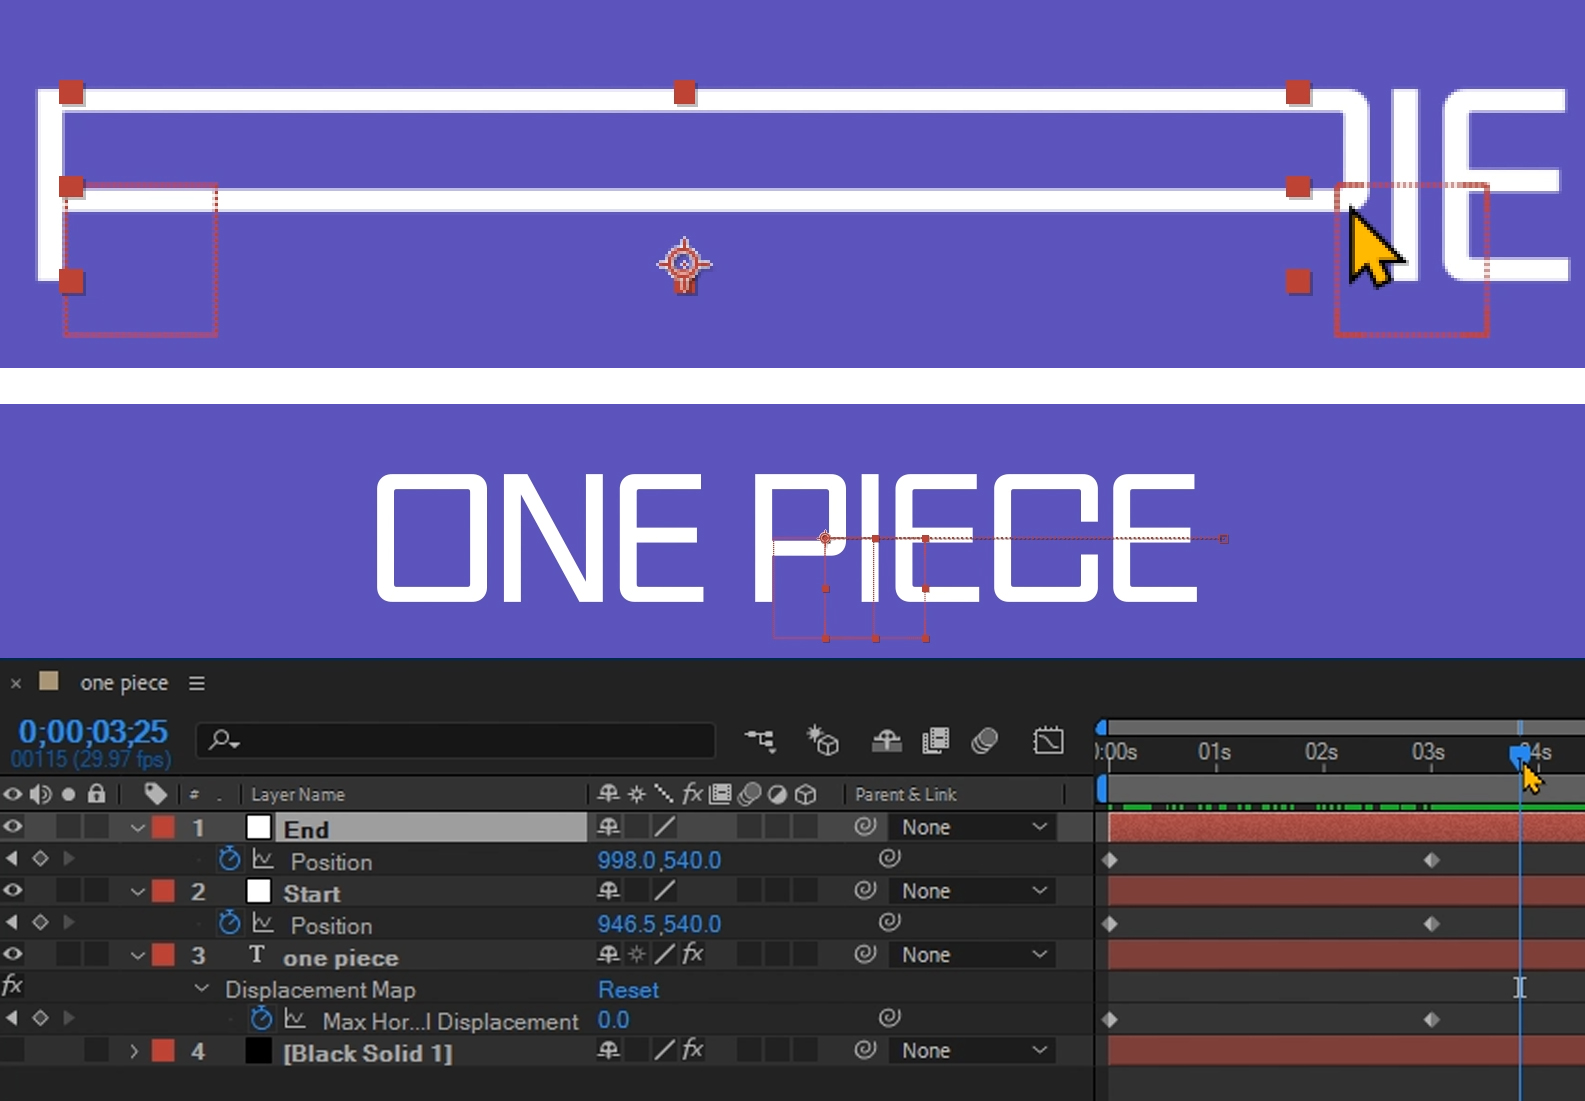The image size is (1585, 1101).
Task: Collapse the Displacement Map effect group
Action: (202, 988)
